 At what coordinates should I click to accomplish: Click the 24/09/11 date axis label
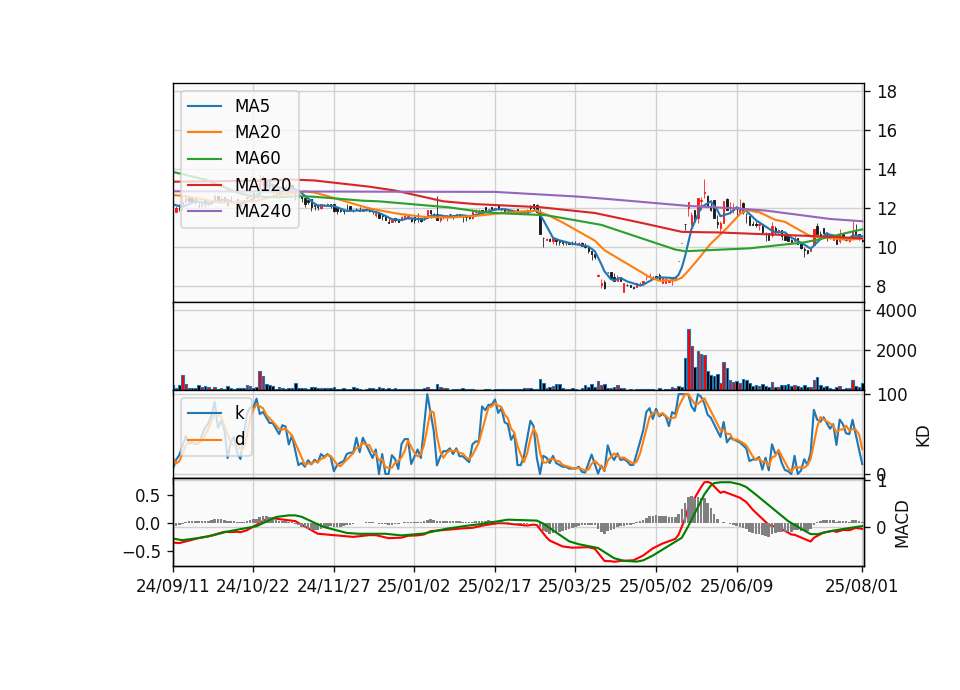[172, 586]
